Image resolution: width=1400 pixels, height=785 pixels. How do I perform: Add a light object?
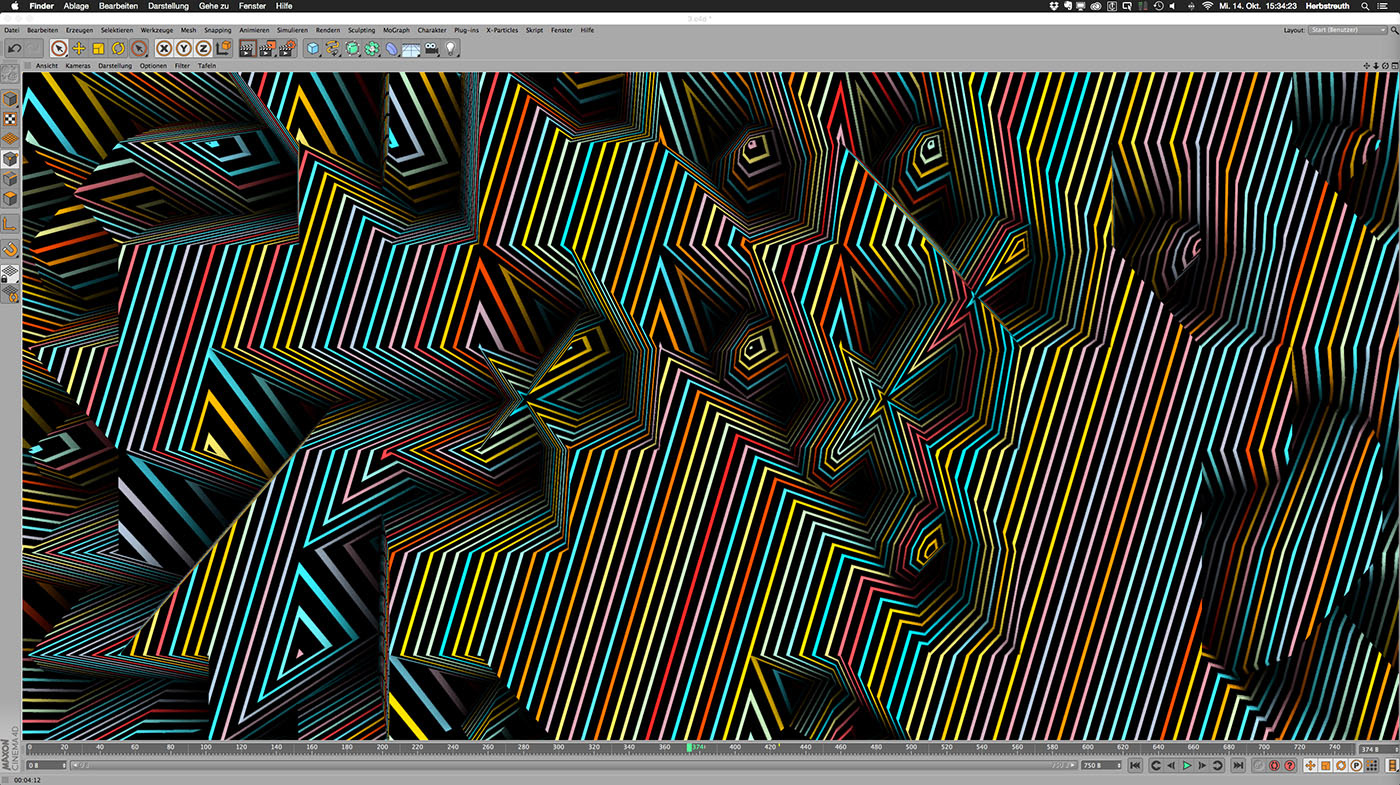point(450,48)
